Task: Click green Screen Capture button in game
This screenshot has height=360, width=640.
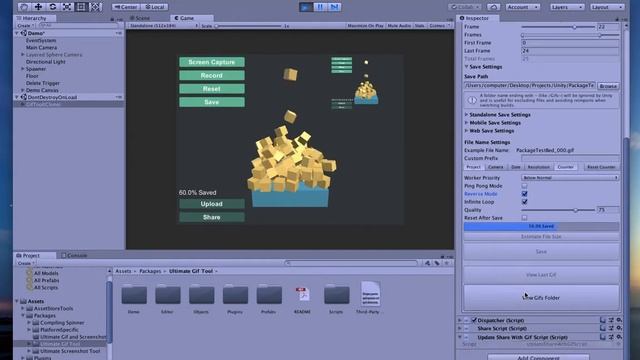Action: click(212, 62)
